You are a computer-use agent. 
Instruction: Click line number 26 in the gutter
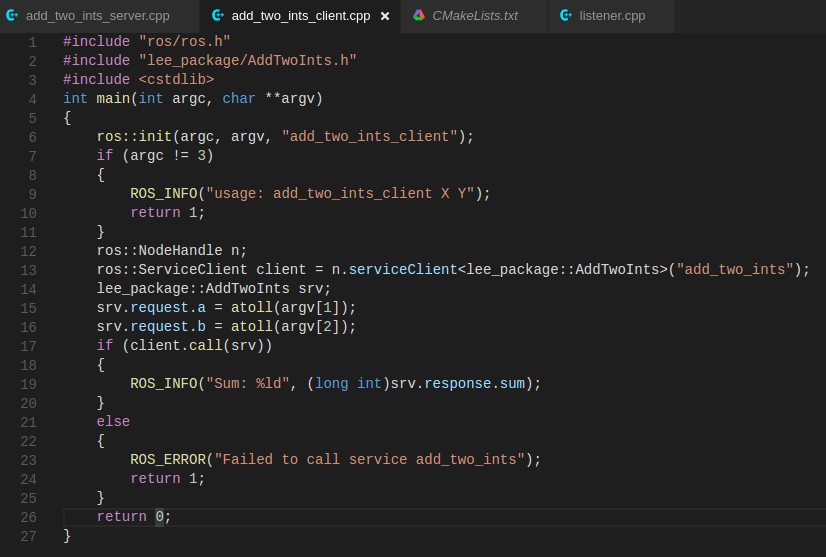tap(28, 517)
